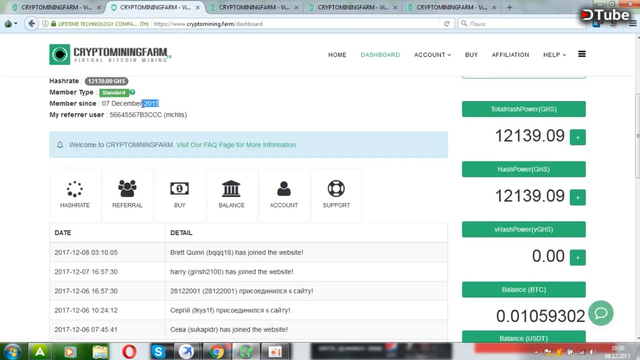Select the Brett Quinn (bqqq18) joined row
This screenshot has height=360, width=640.
pos(249,253)
